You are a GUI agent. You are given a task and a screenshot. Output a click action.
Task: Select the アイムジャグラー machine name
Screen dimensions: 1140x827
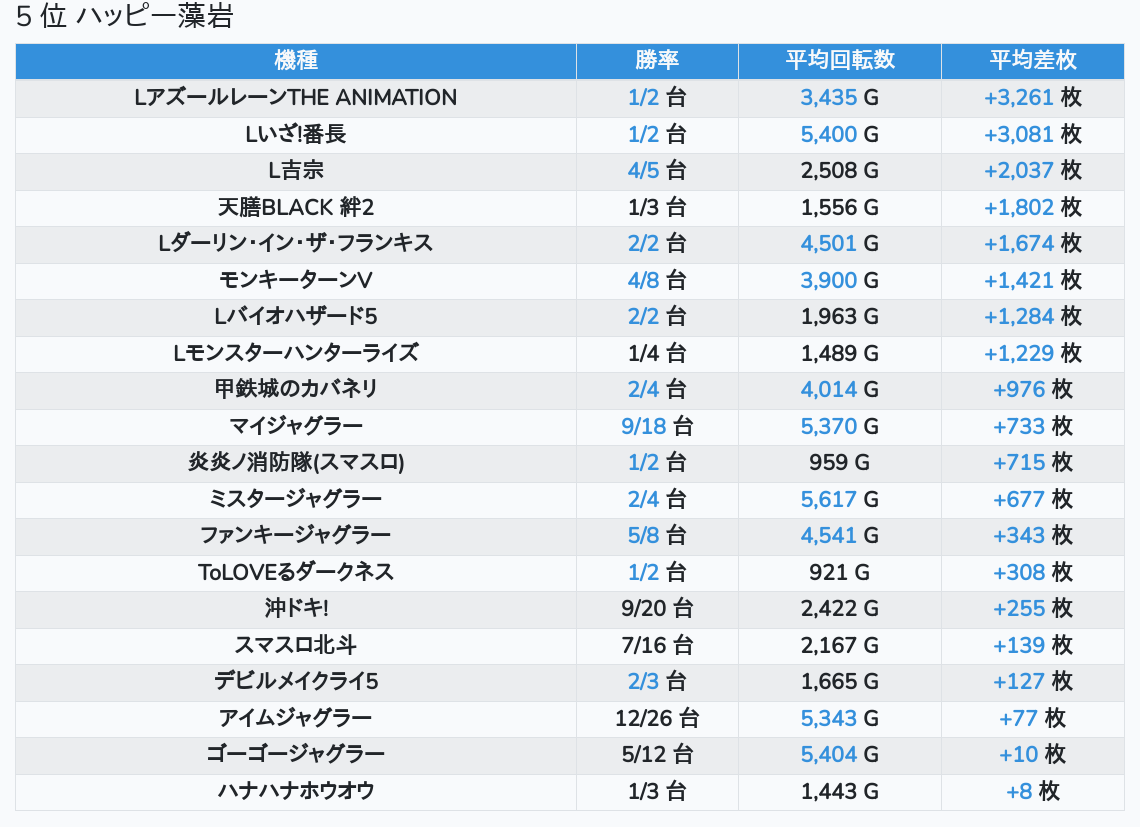tap(296, 719)
